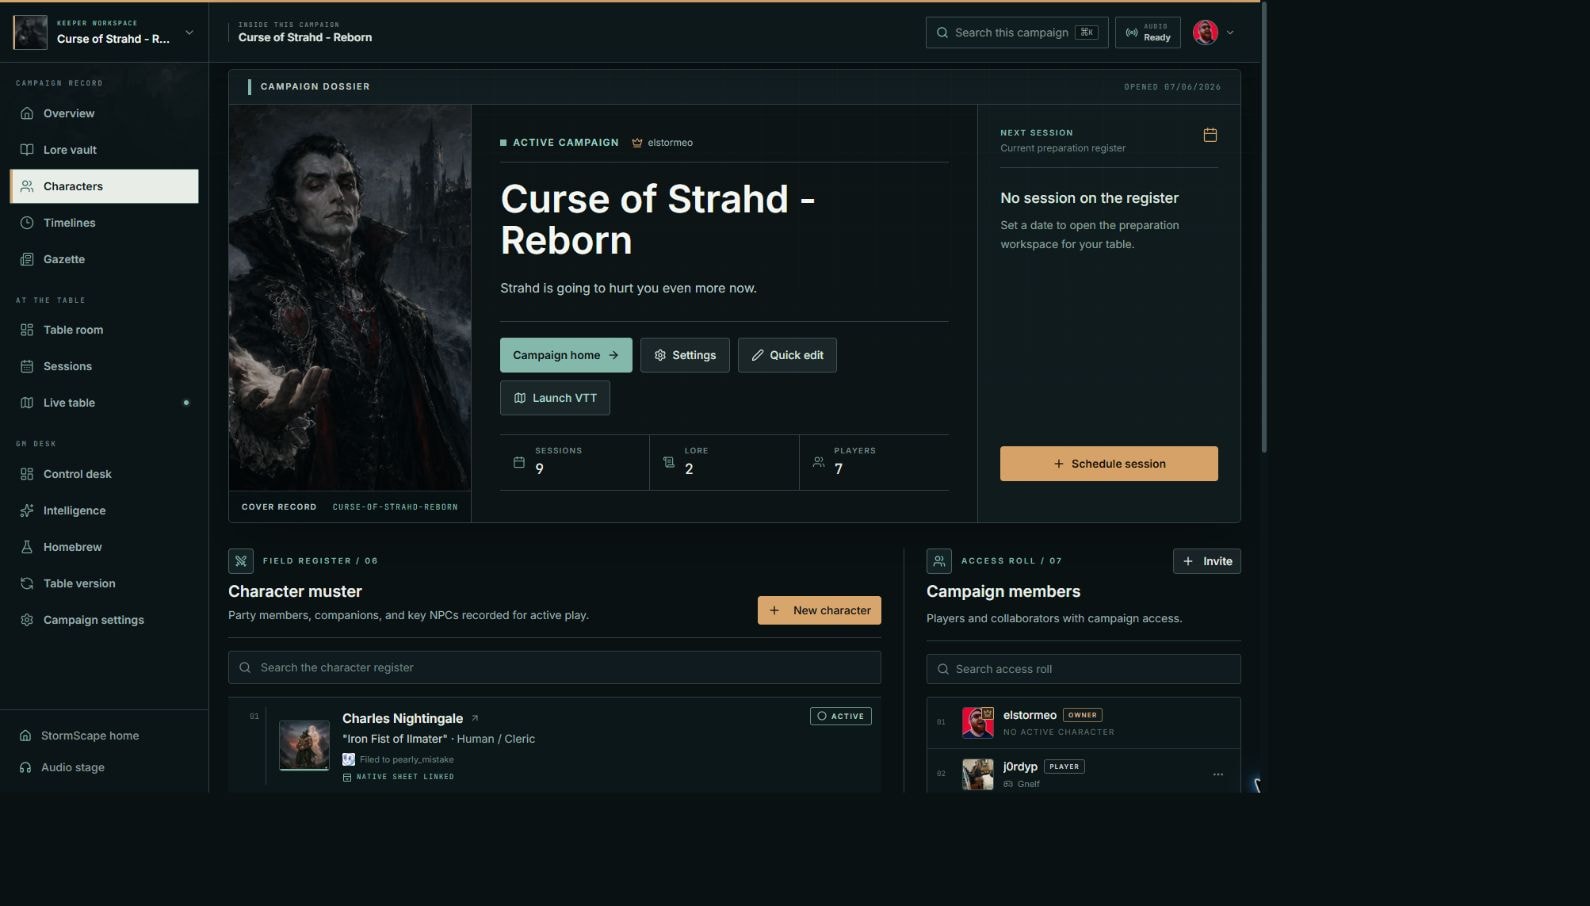Click the Lore count stat

724,462
